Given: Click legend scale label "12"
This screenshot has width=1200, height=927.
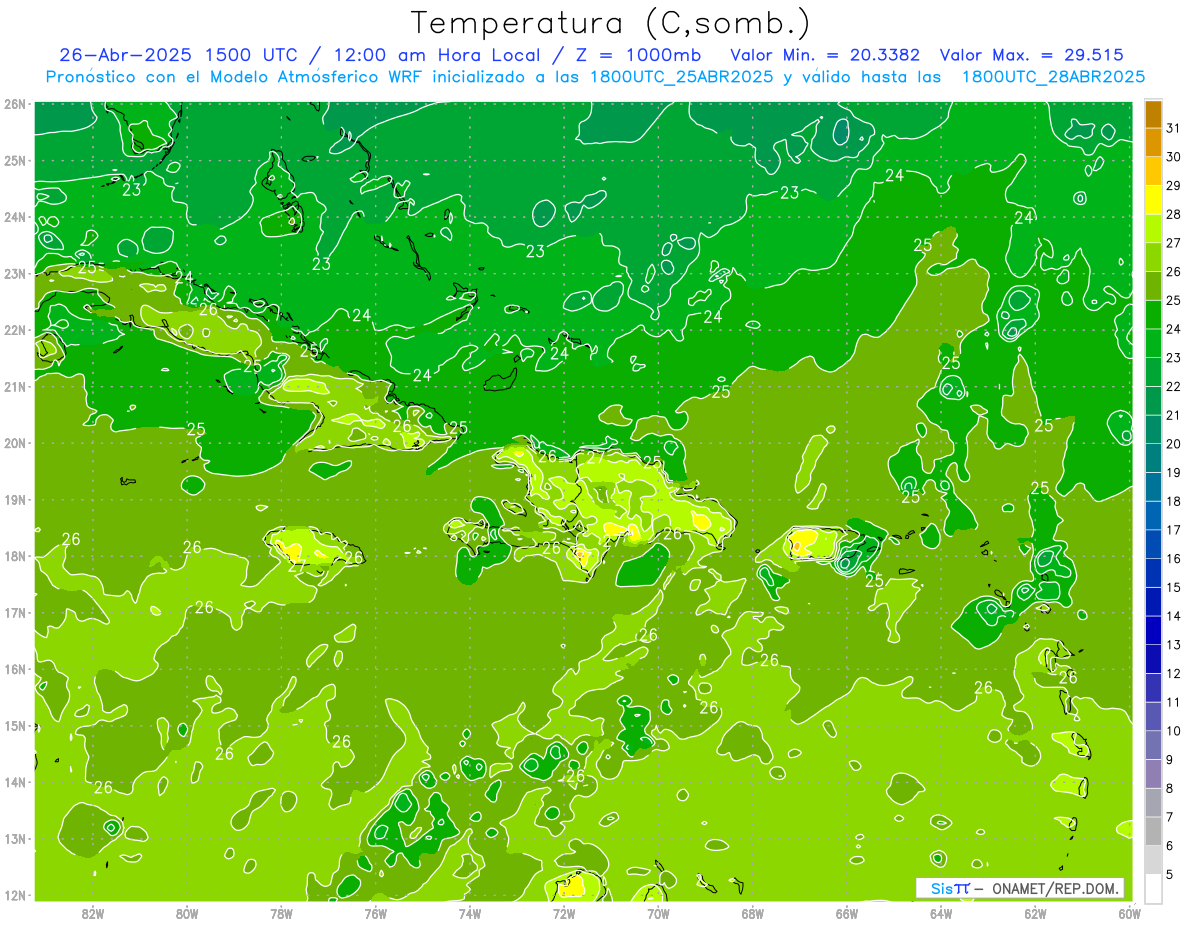Looking at the screenshot, I should 1174,673.
